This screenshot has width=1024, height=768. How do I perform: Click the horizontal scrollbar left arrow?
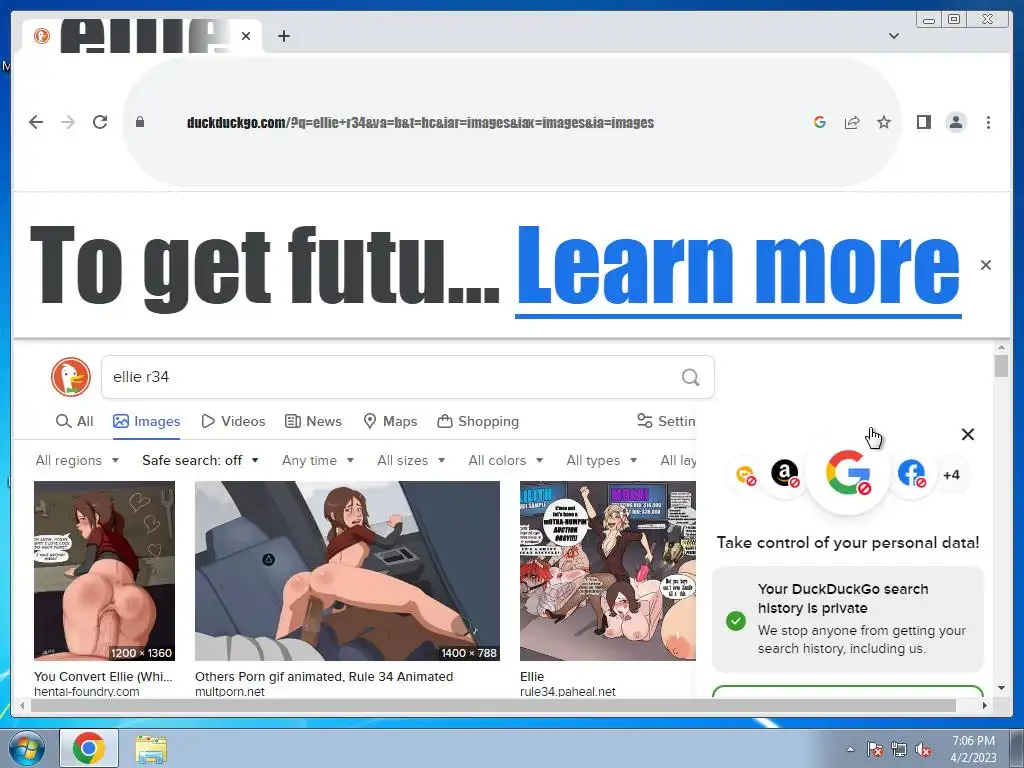[x=22, y=705]
